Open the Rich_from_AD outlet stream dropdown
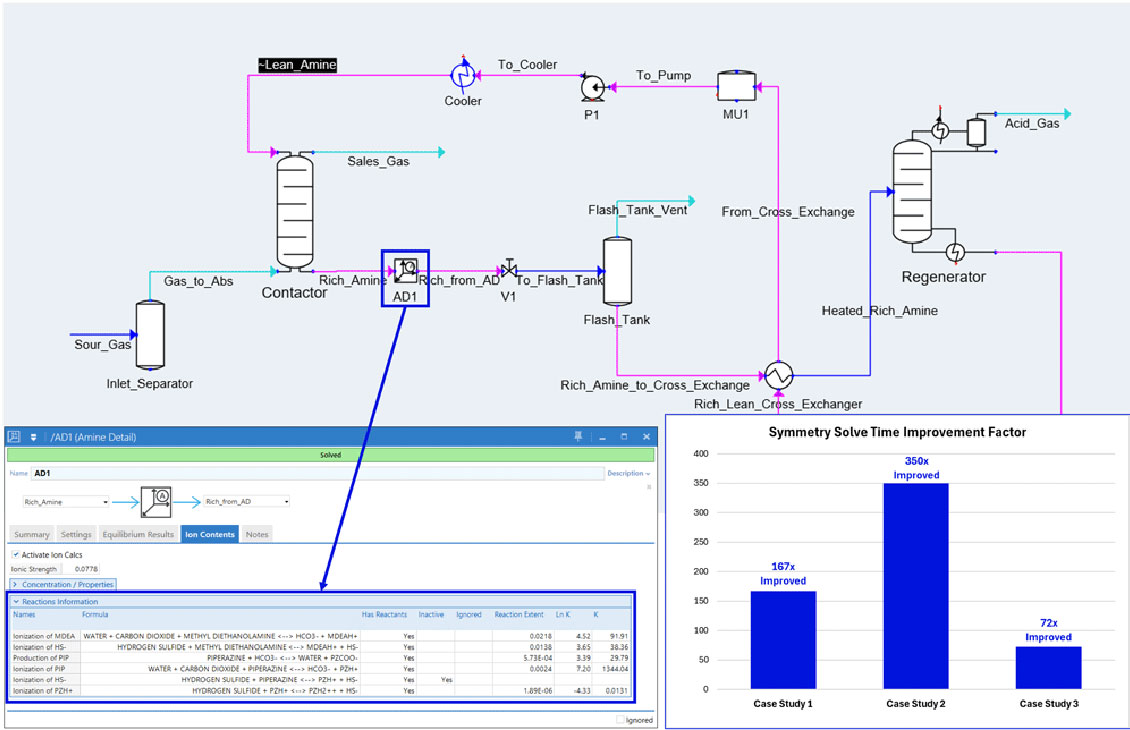 [x=287, y=501]
